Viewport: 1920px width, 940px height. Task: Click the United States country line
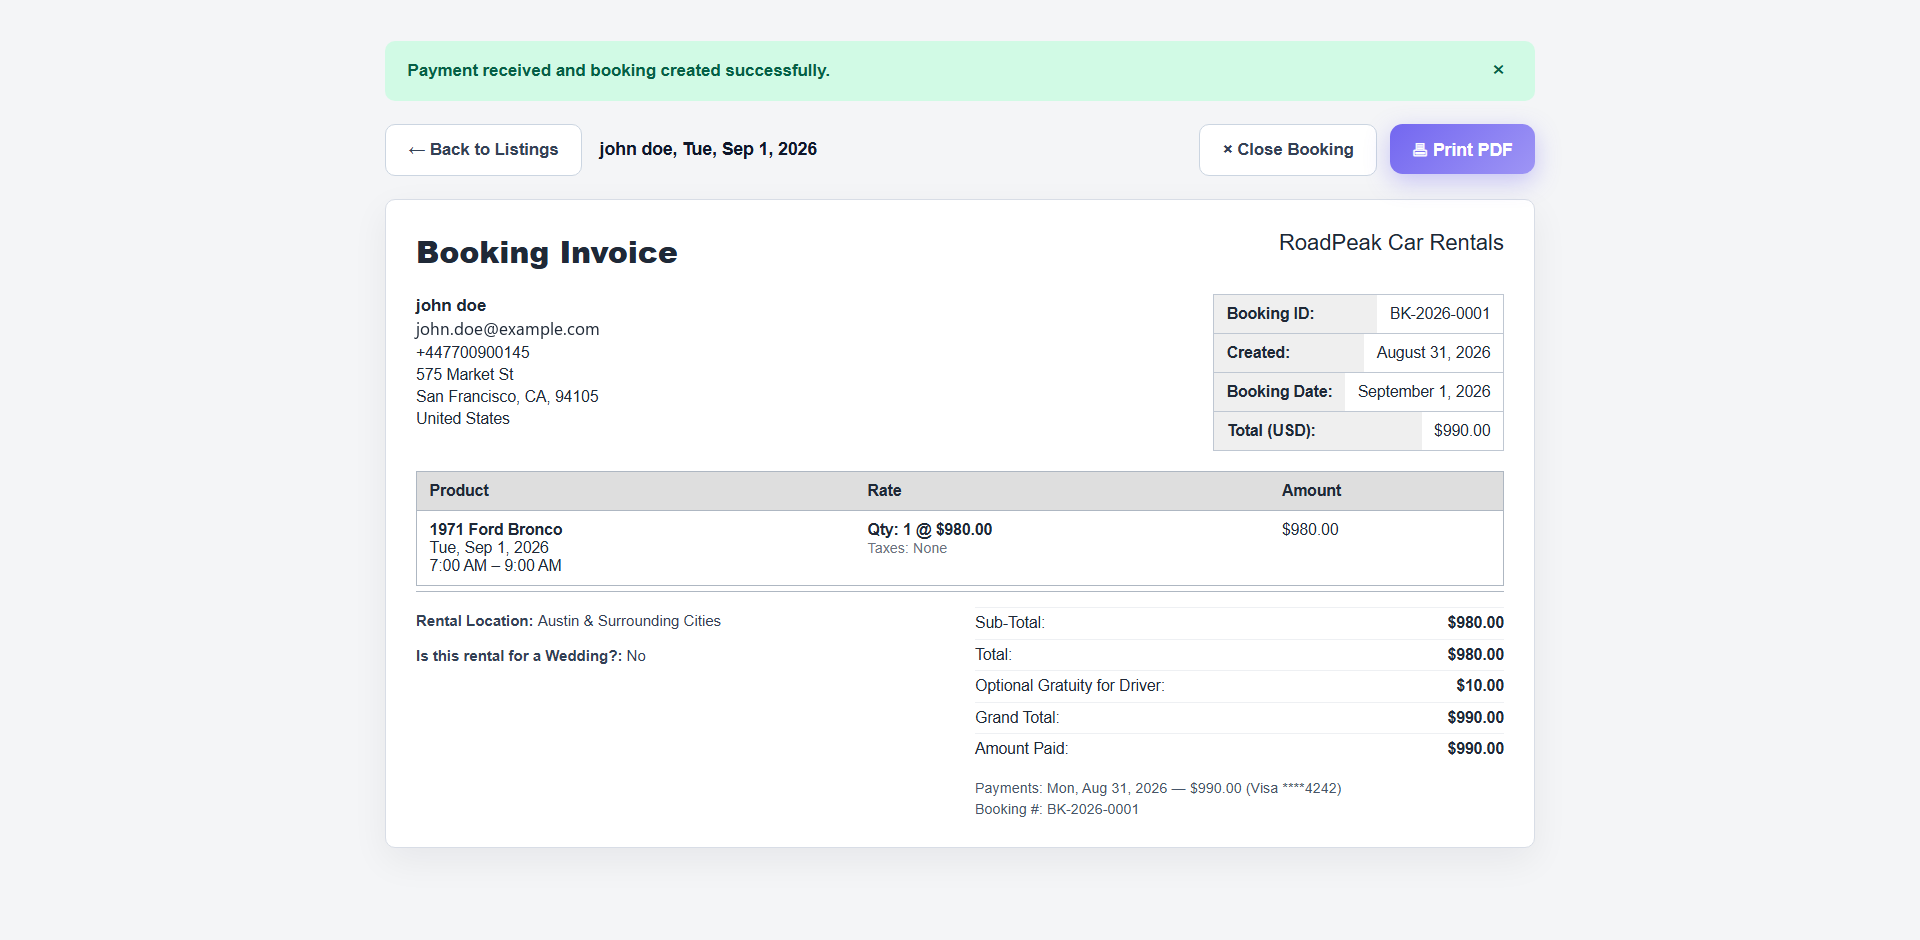(x=463, y=418)
